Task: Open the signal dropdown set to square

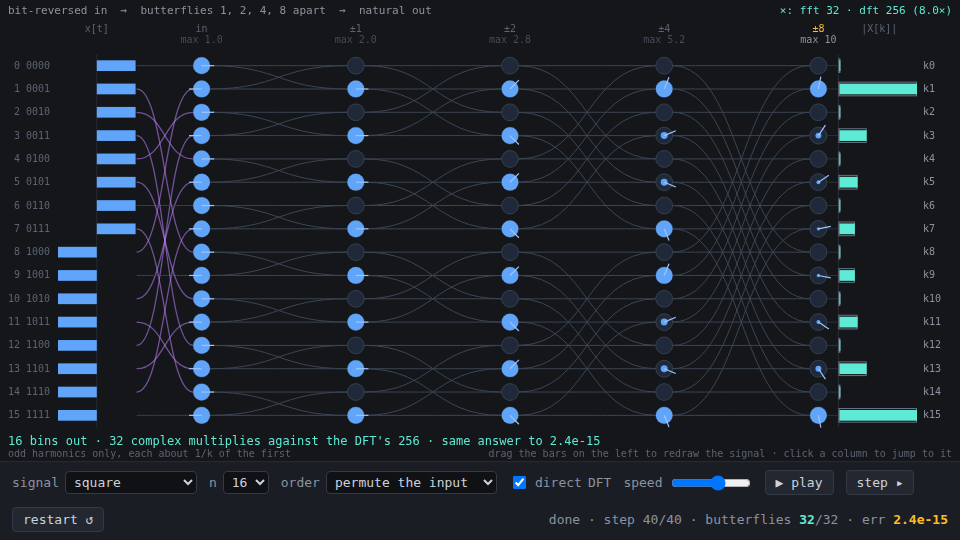Action: pyautogui.click(x=130, y=482)
